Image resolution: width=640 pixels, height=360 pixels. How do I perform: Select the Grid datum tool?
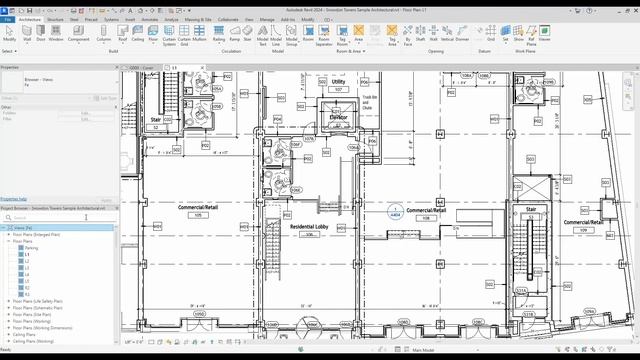point(491,33)
